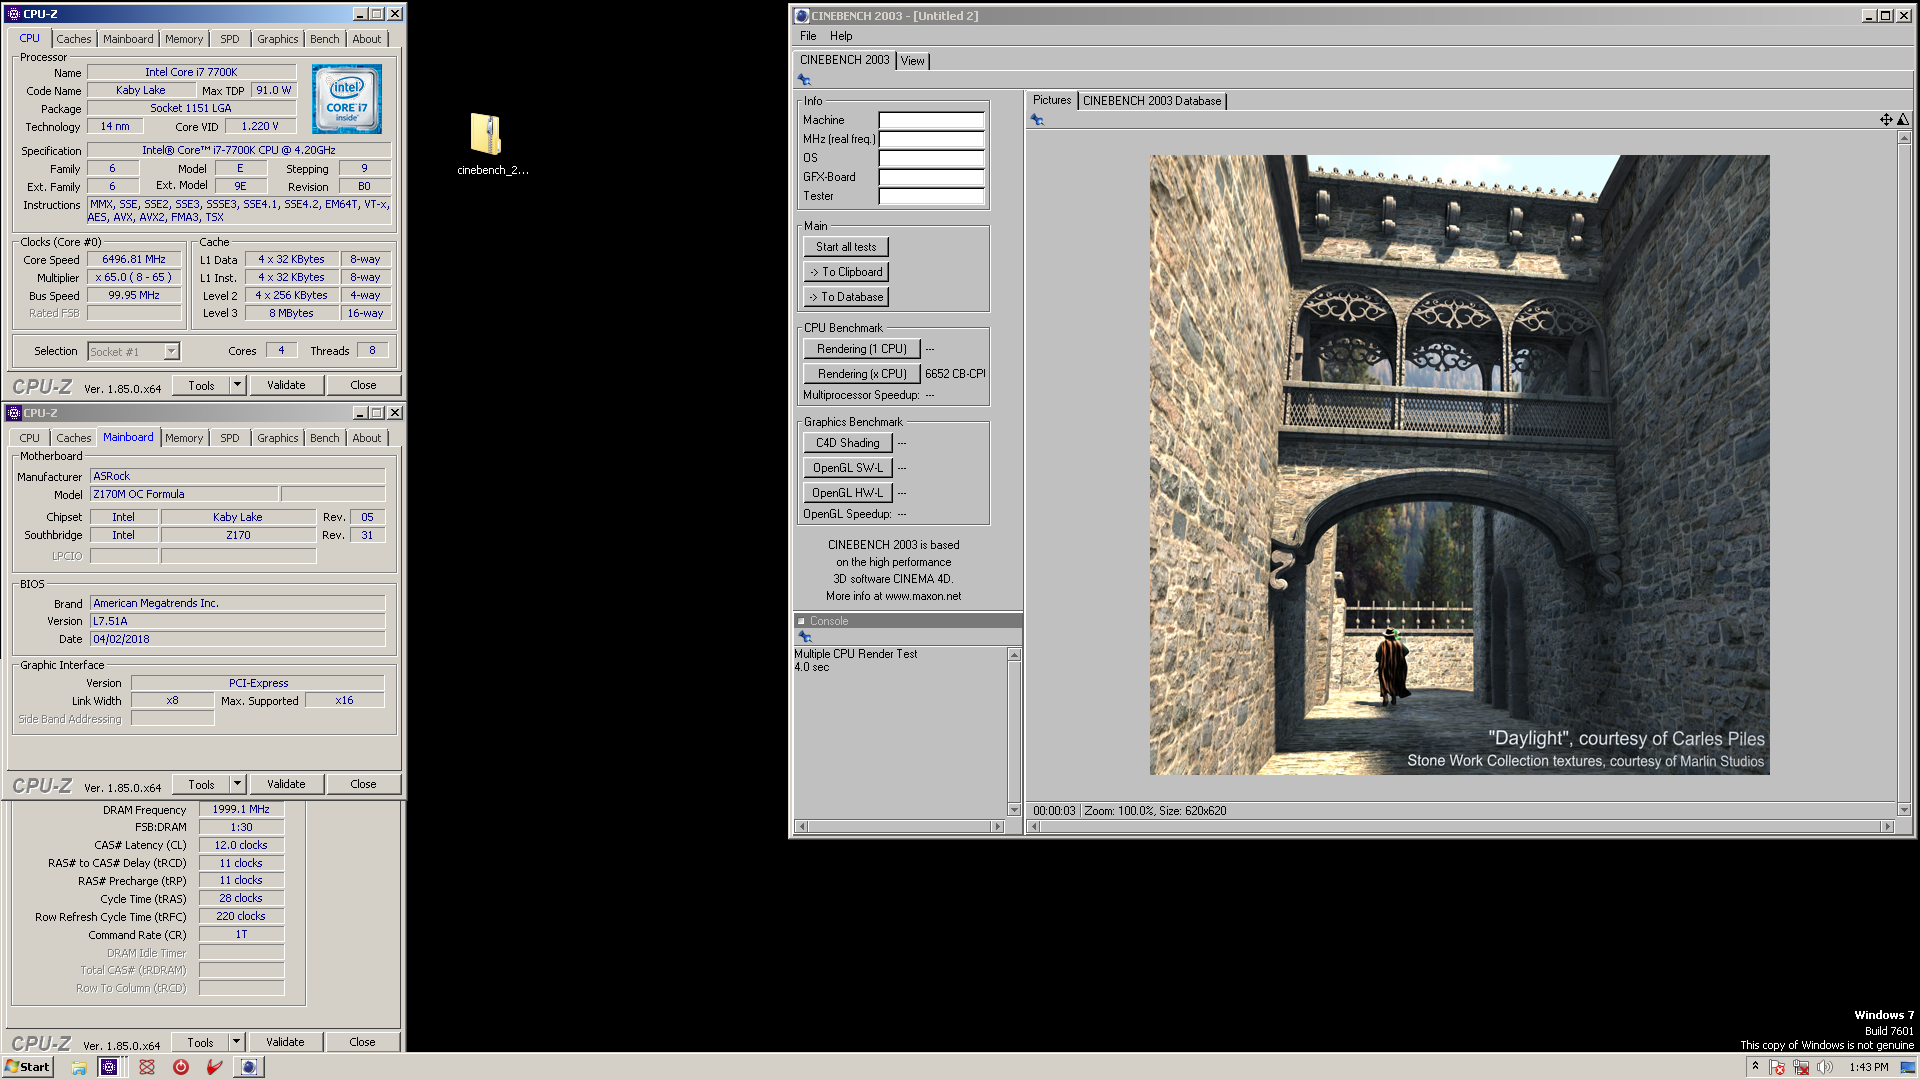This screenshot has width=1920, height=1080.
Task: Start the OpenGL HW-L test
Action: point(848,493)
